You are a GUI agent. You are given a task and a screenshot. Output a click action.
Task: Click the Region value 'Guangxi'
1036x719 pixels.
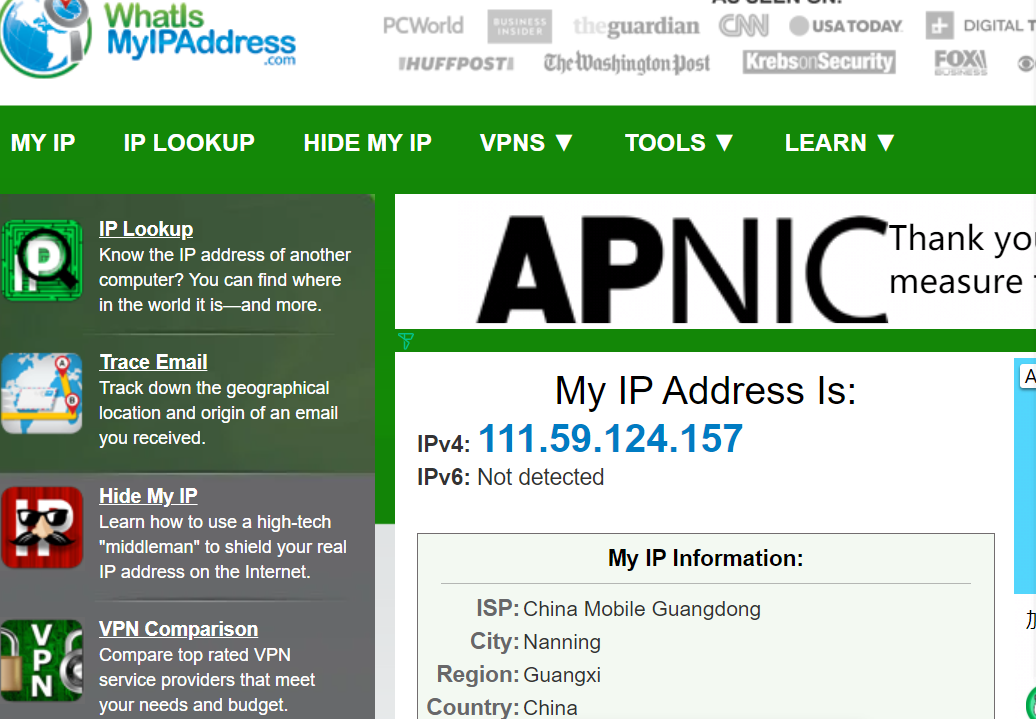(562, 675)
